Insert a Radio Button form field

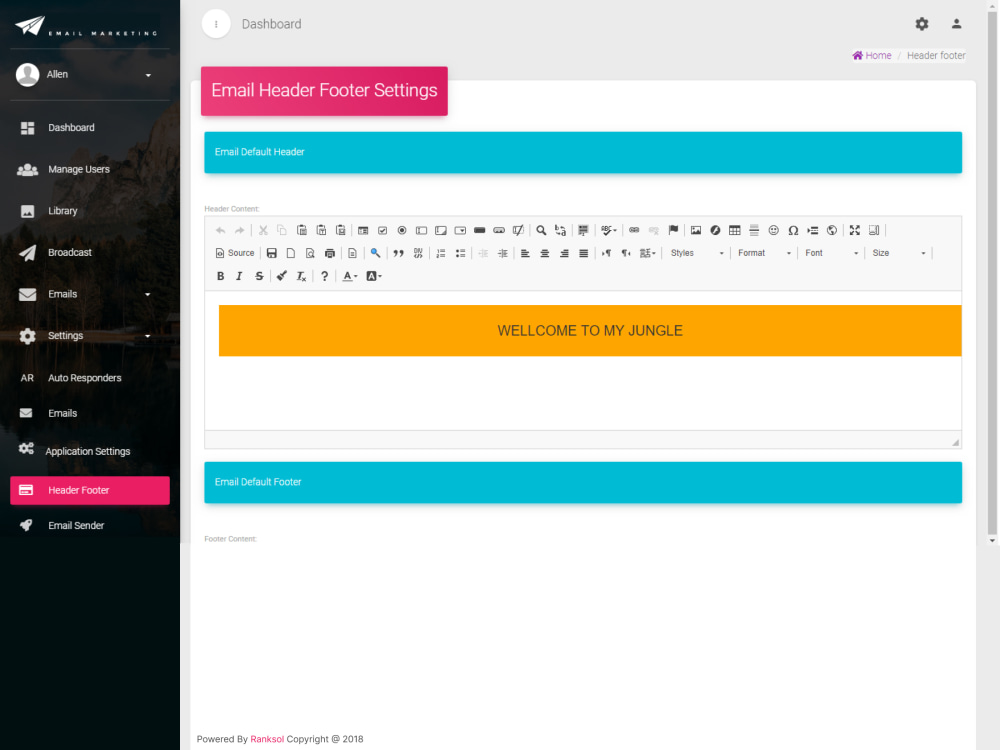pos(402,230)
